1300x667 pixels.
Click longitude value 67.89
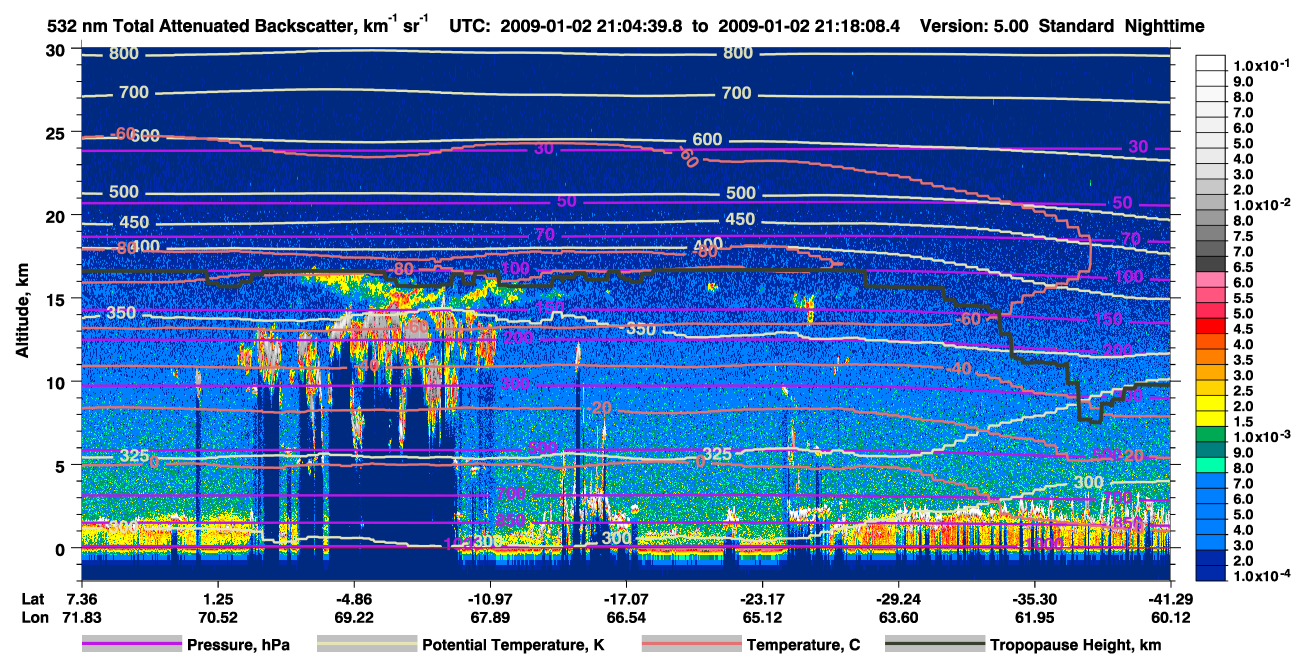(x=489, y=617)
